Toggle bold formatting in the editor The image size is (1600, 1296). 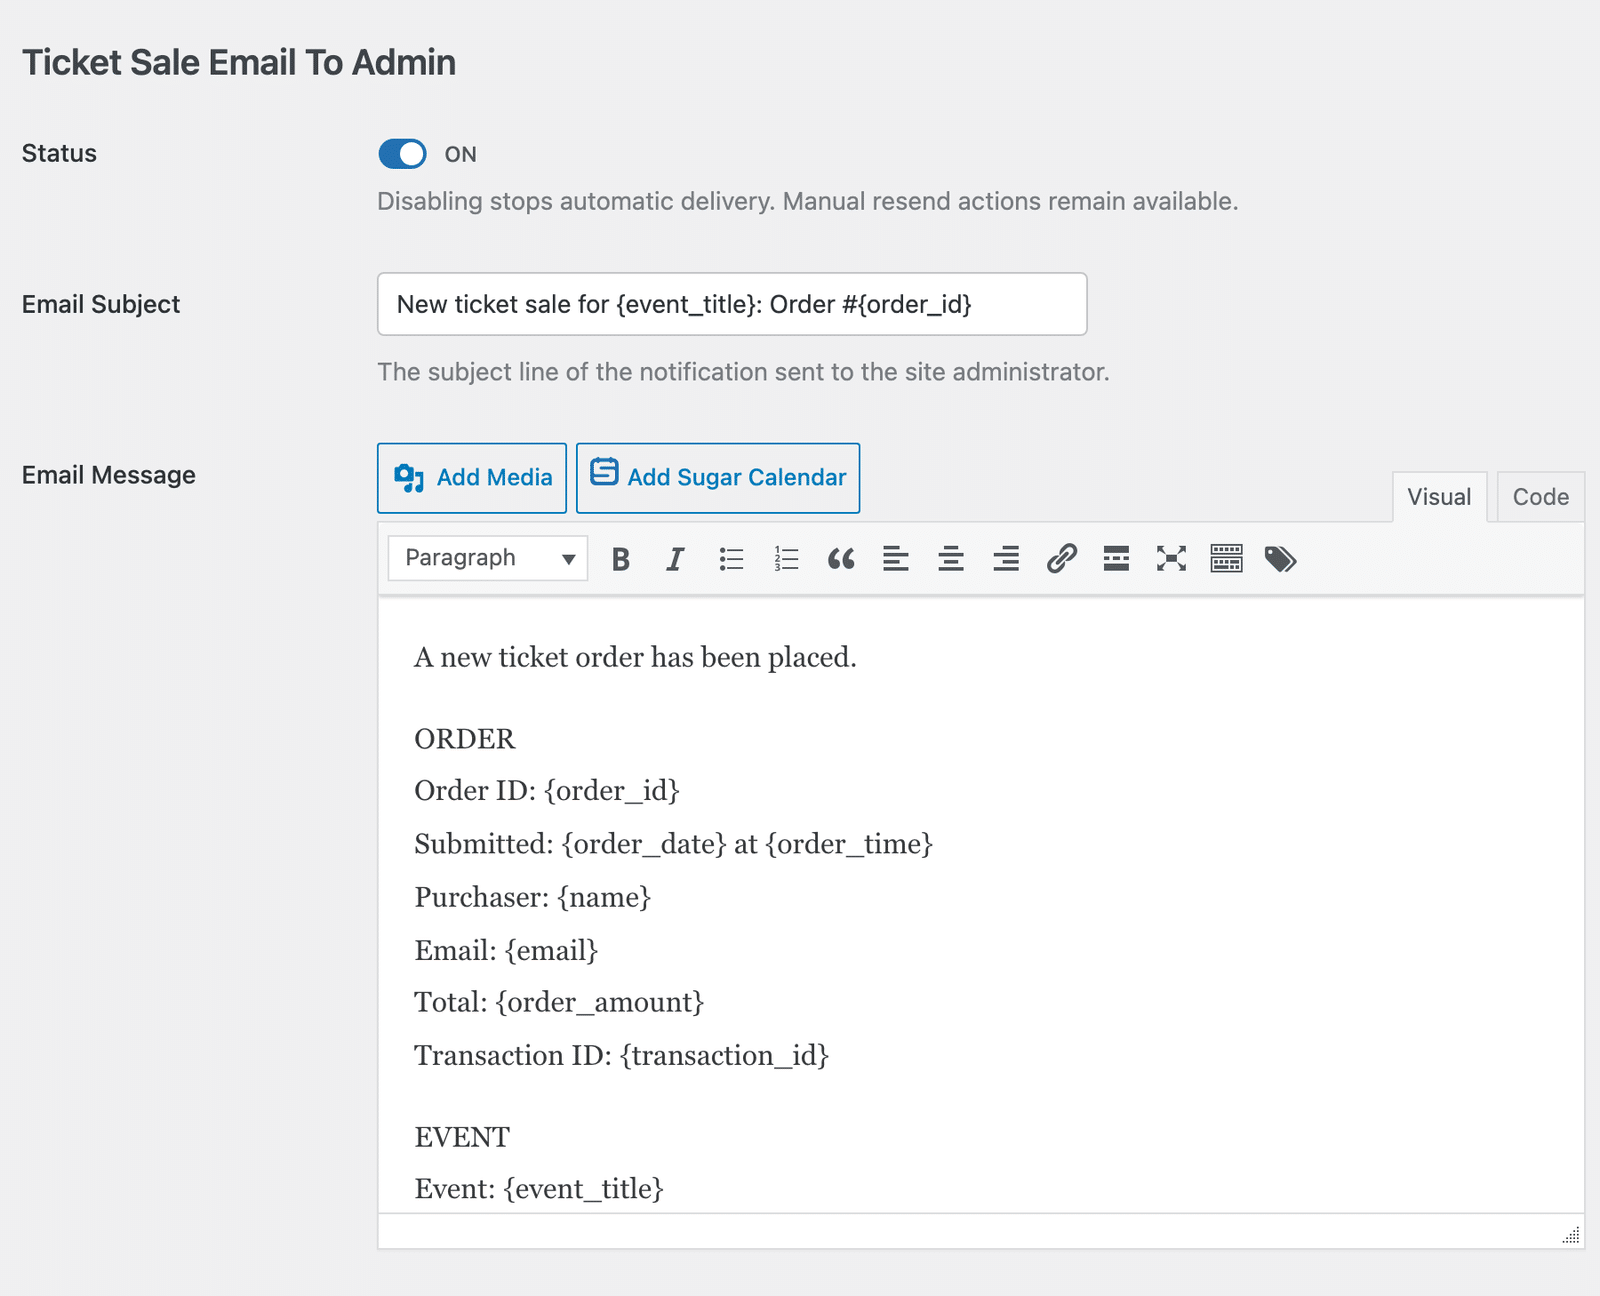pyautogui.click(x=621, y=559)
